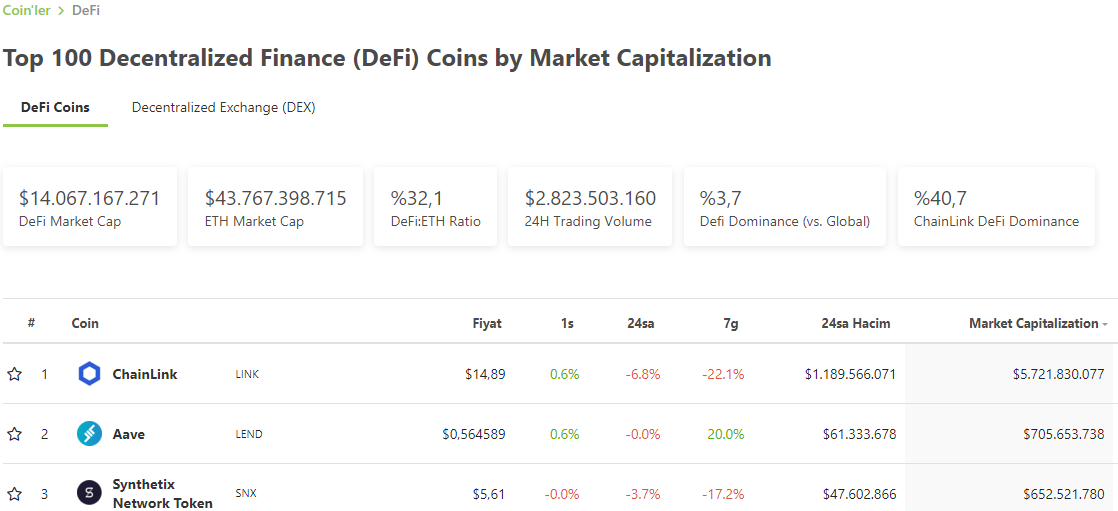Switch to Decentralized Exchange (DEX) tab
Image resolution: width=1118 pixels, height=511 pixels.
pos(223,108)
